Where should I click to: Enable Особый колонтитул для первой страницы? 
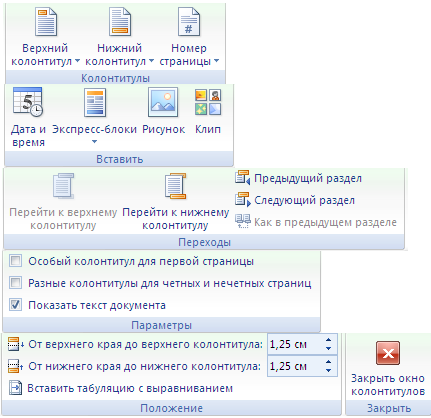[15, 261]
